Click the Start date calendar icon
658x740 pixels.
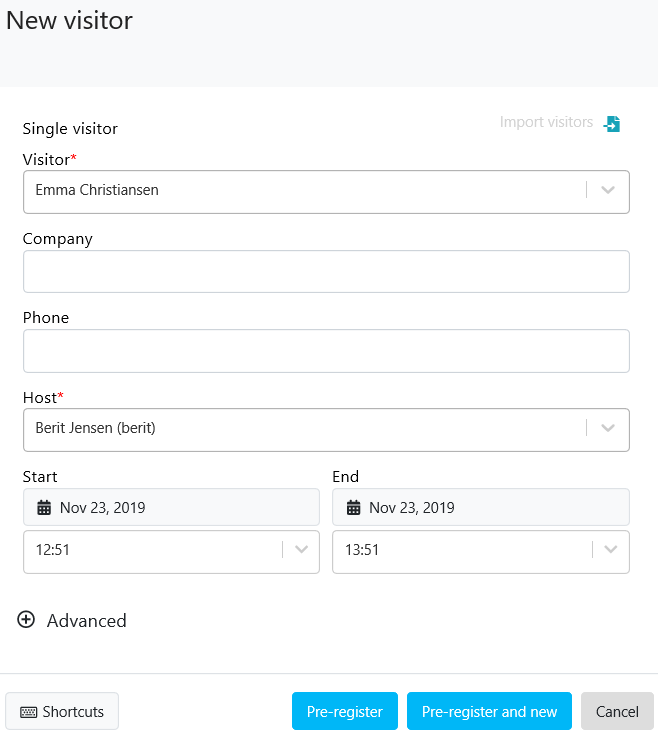coord(44,508)
